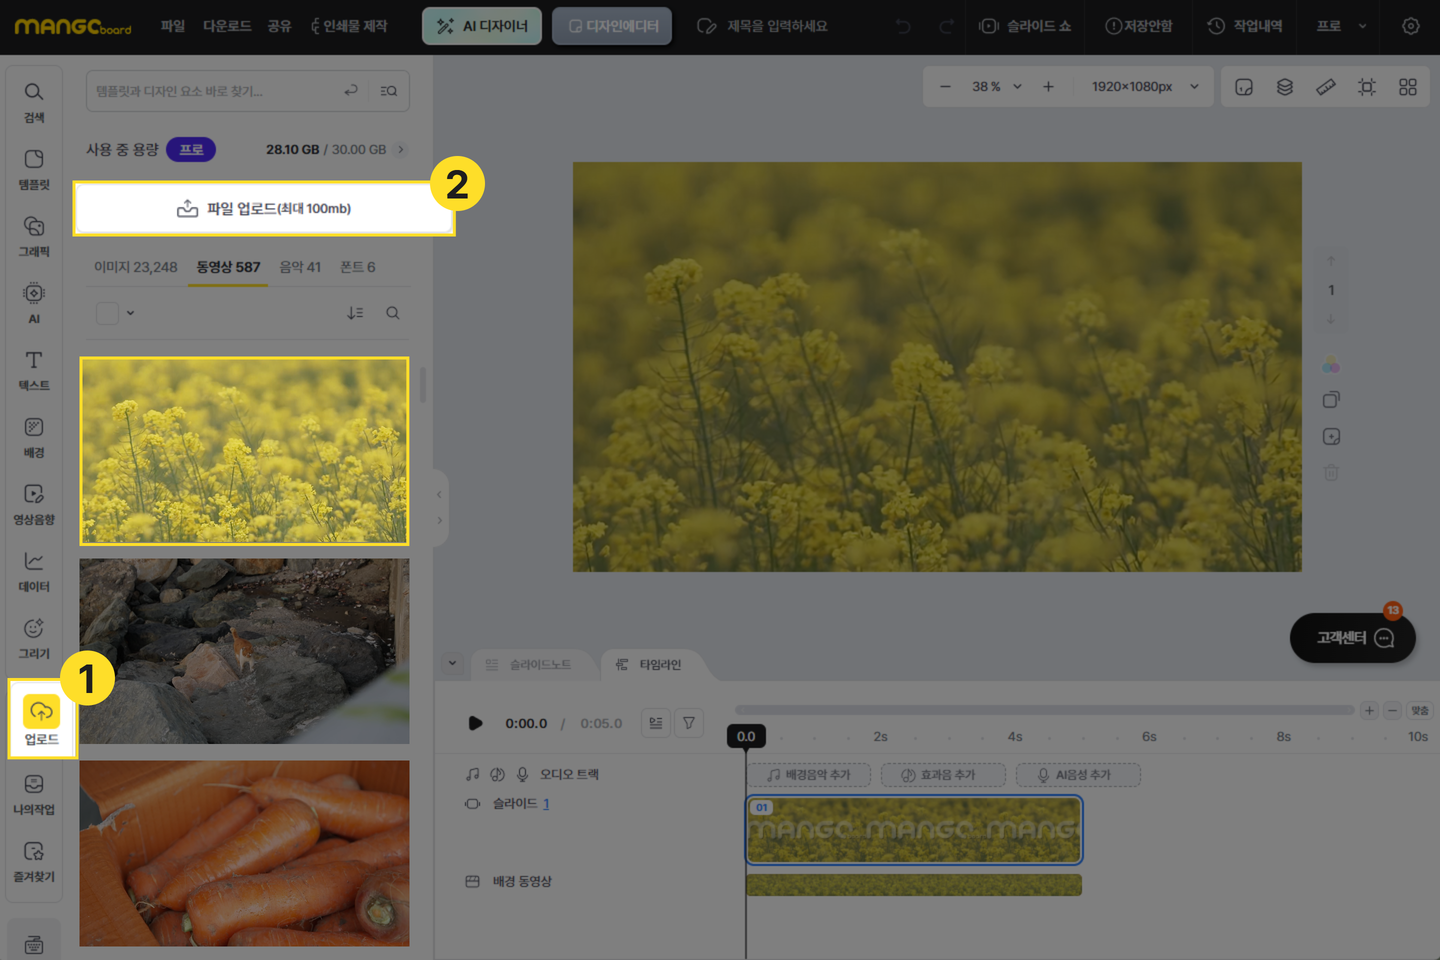This screenshot has width=1440, height=960.
Task: Click the sort order icon in uploads
Action: pyautogui.click(x=355, y=313)
